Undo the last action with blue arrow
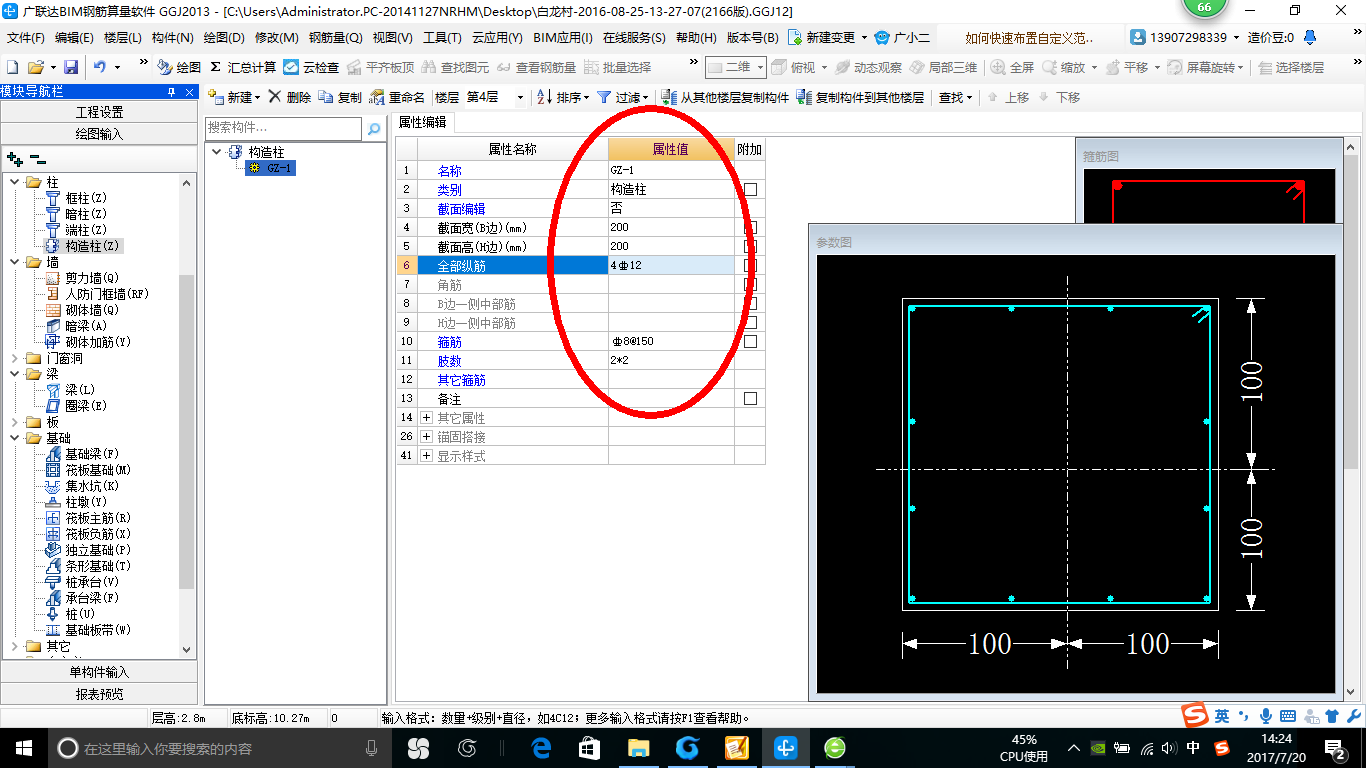The image size is (1366, 768). 100,67
